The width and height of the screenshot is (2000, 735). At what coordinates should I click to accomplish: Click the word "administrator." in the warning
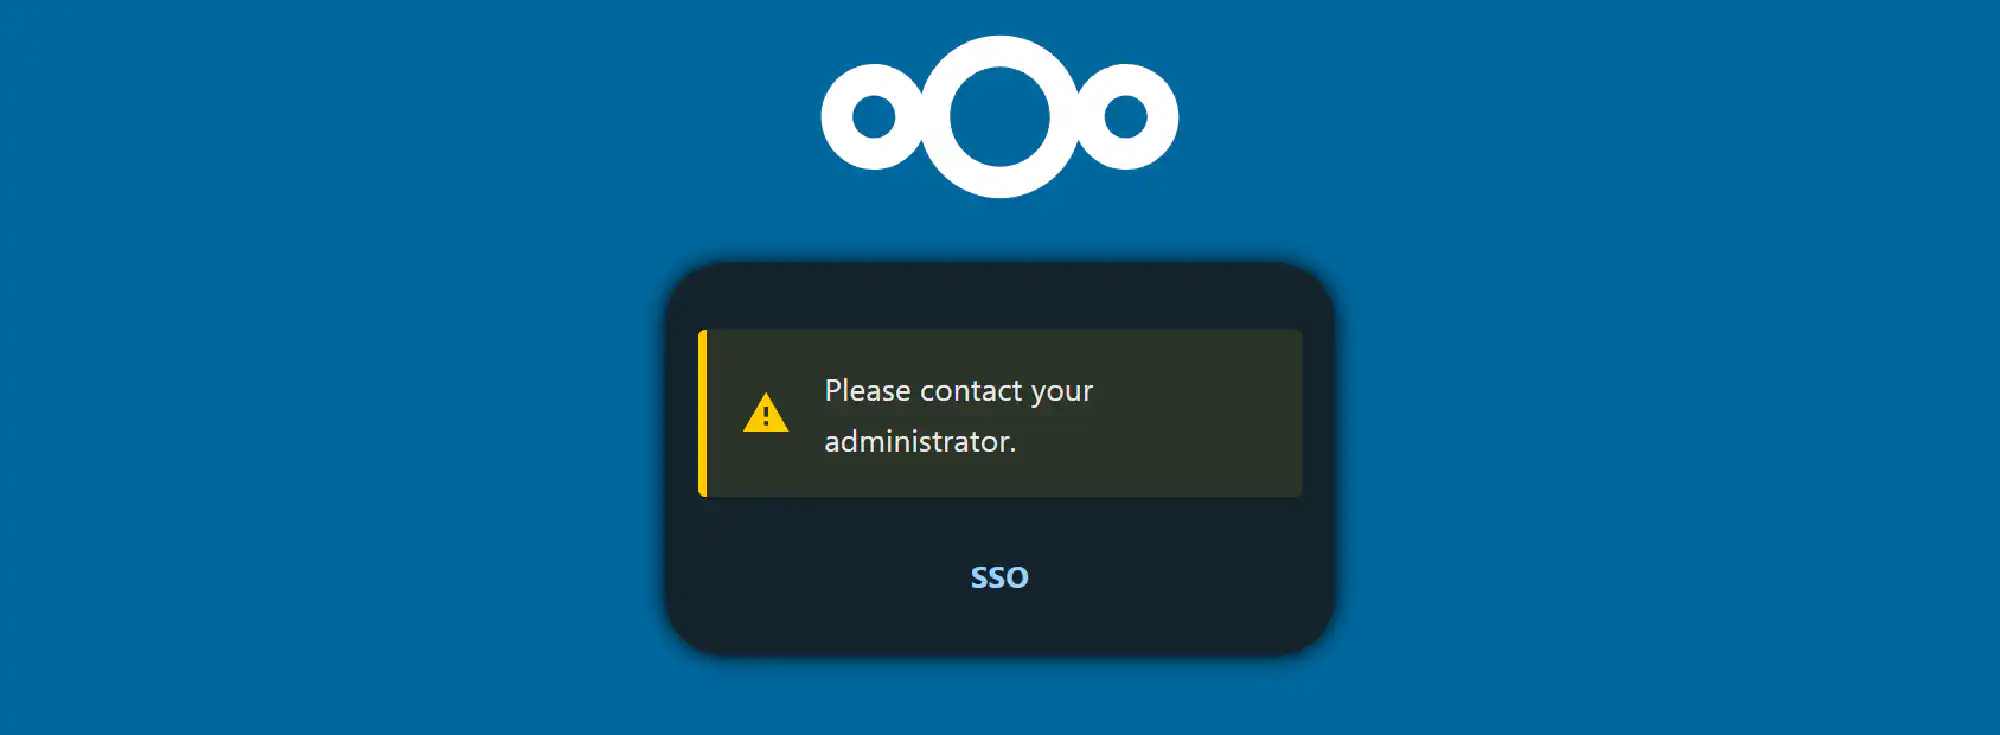tap(920, 442)
